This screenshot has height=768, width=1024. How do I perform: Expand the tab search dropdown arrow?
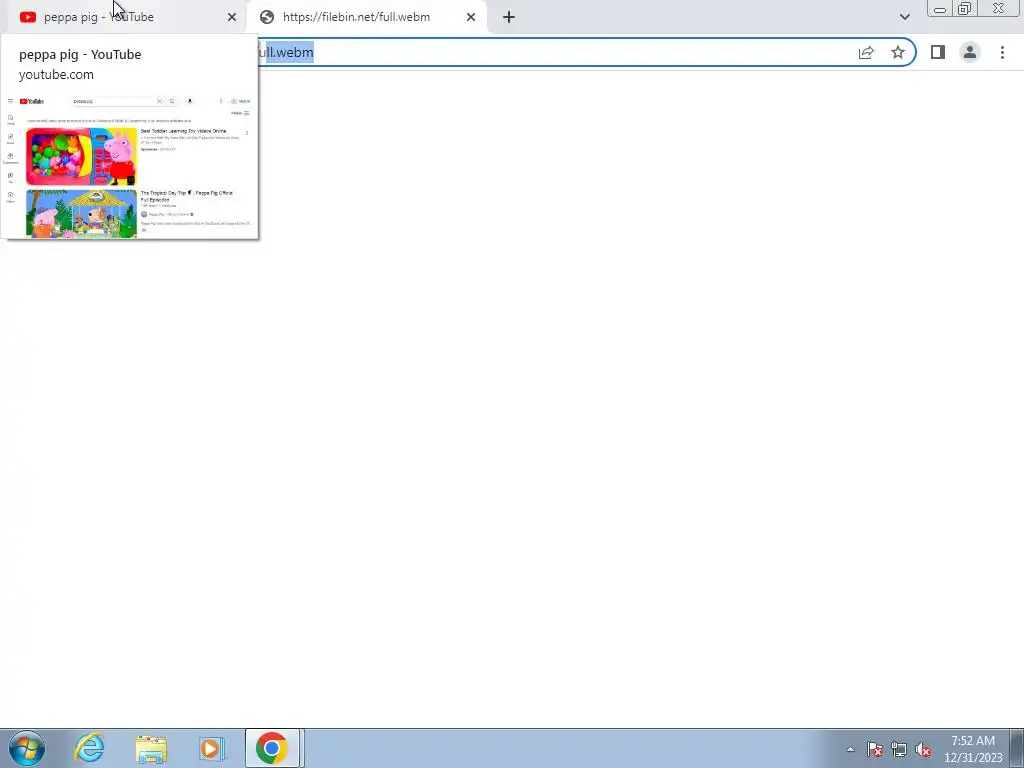(904, 17)
